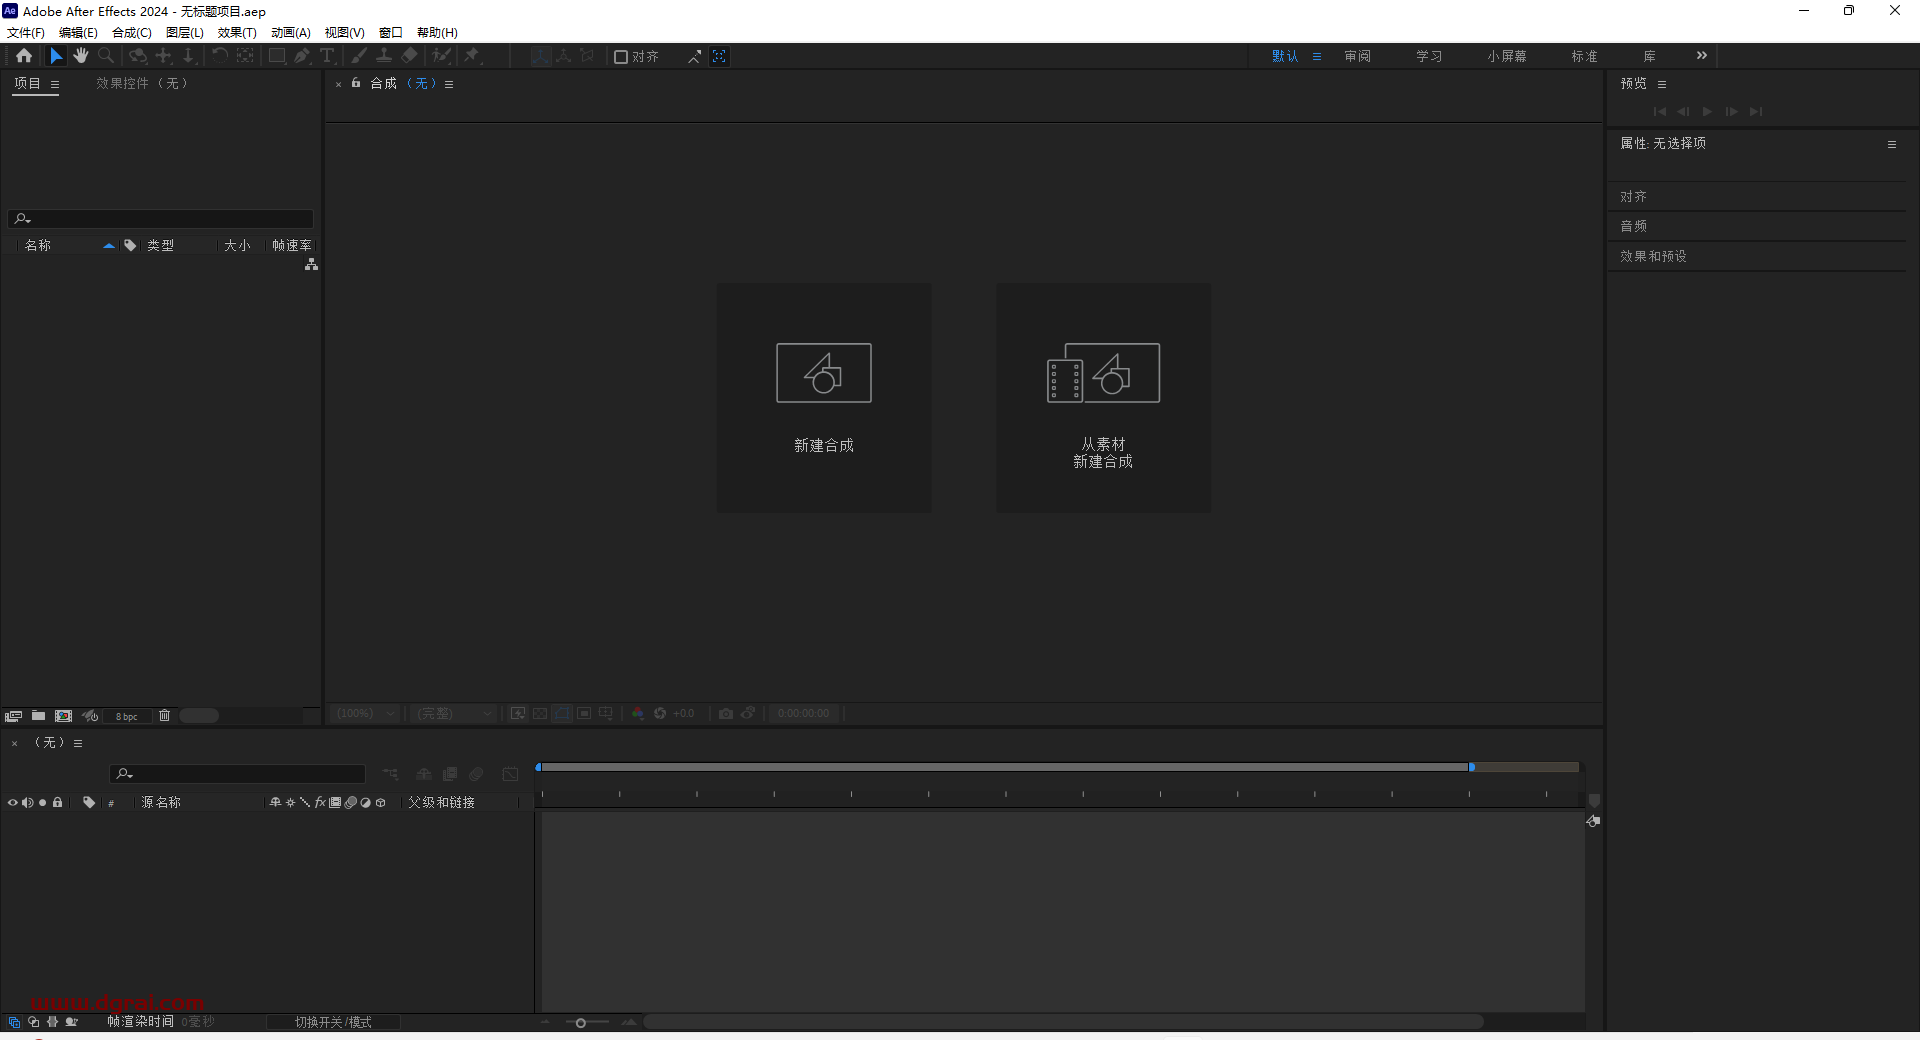
Task: Toggle motion blur enable icon in timeline
Action: pyautogui.click(x=476, y=774)
